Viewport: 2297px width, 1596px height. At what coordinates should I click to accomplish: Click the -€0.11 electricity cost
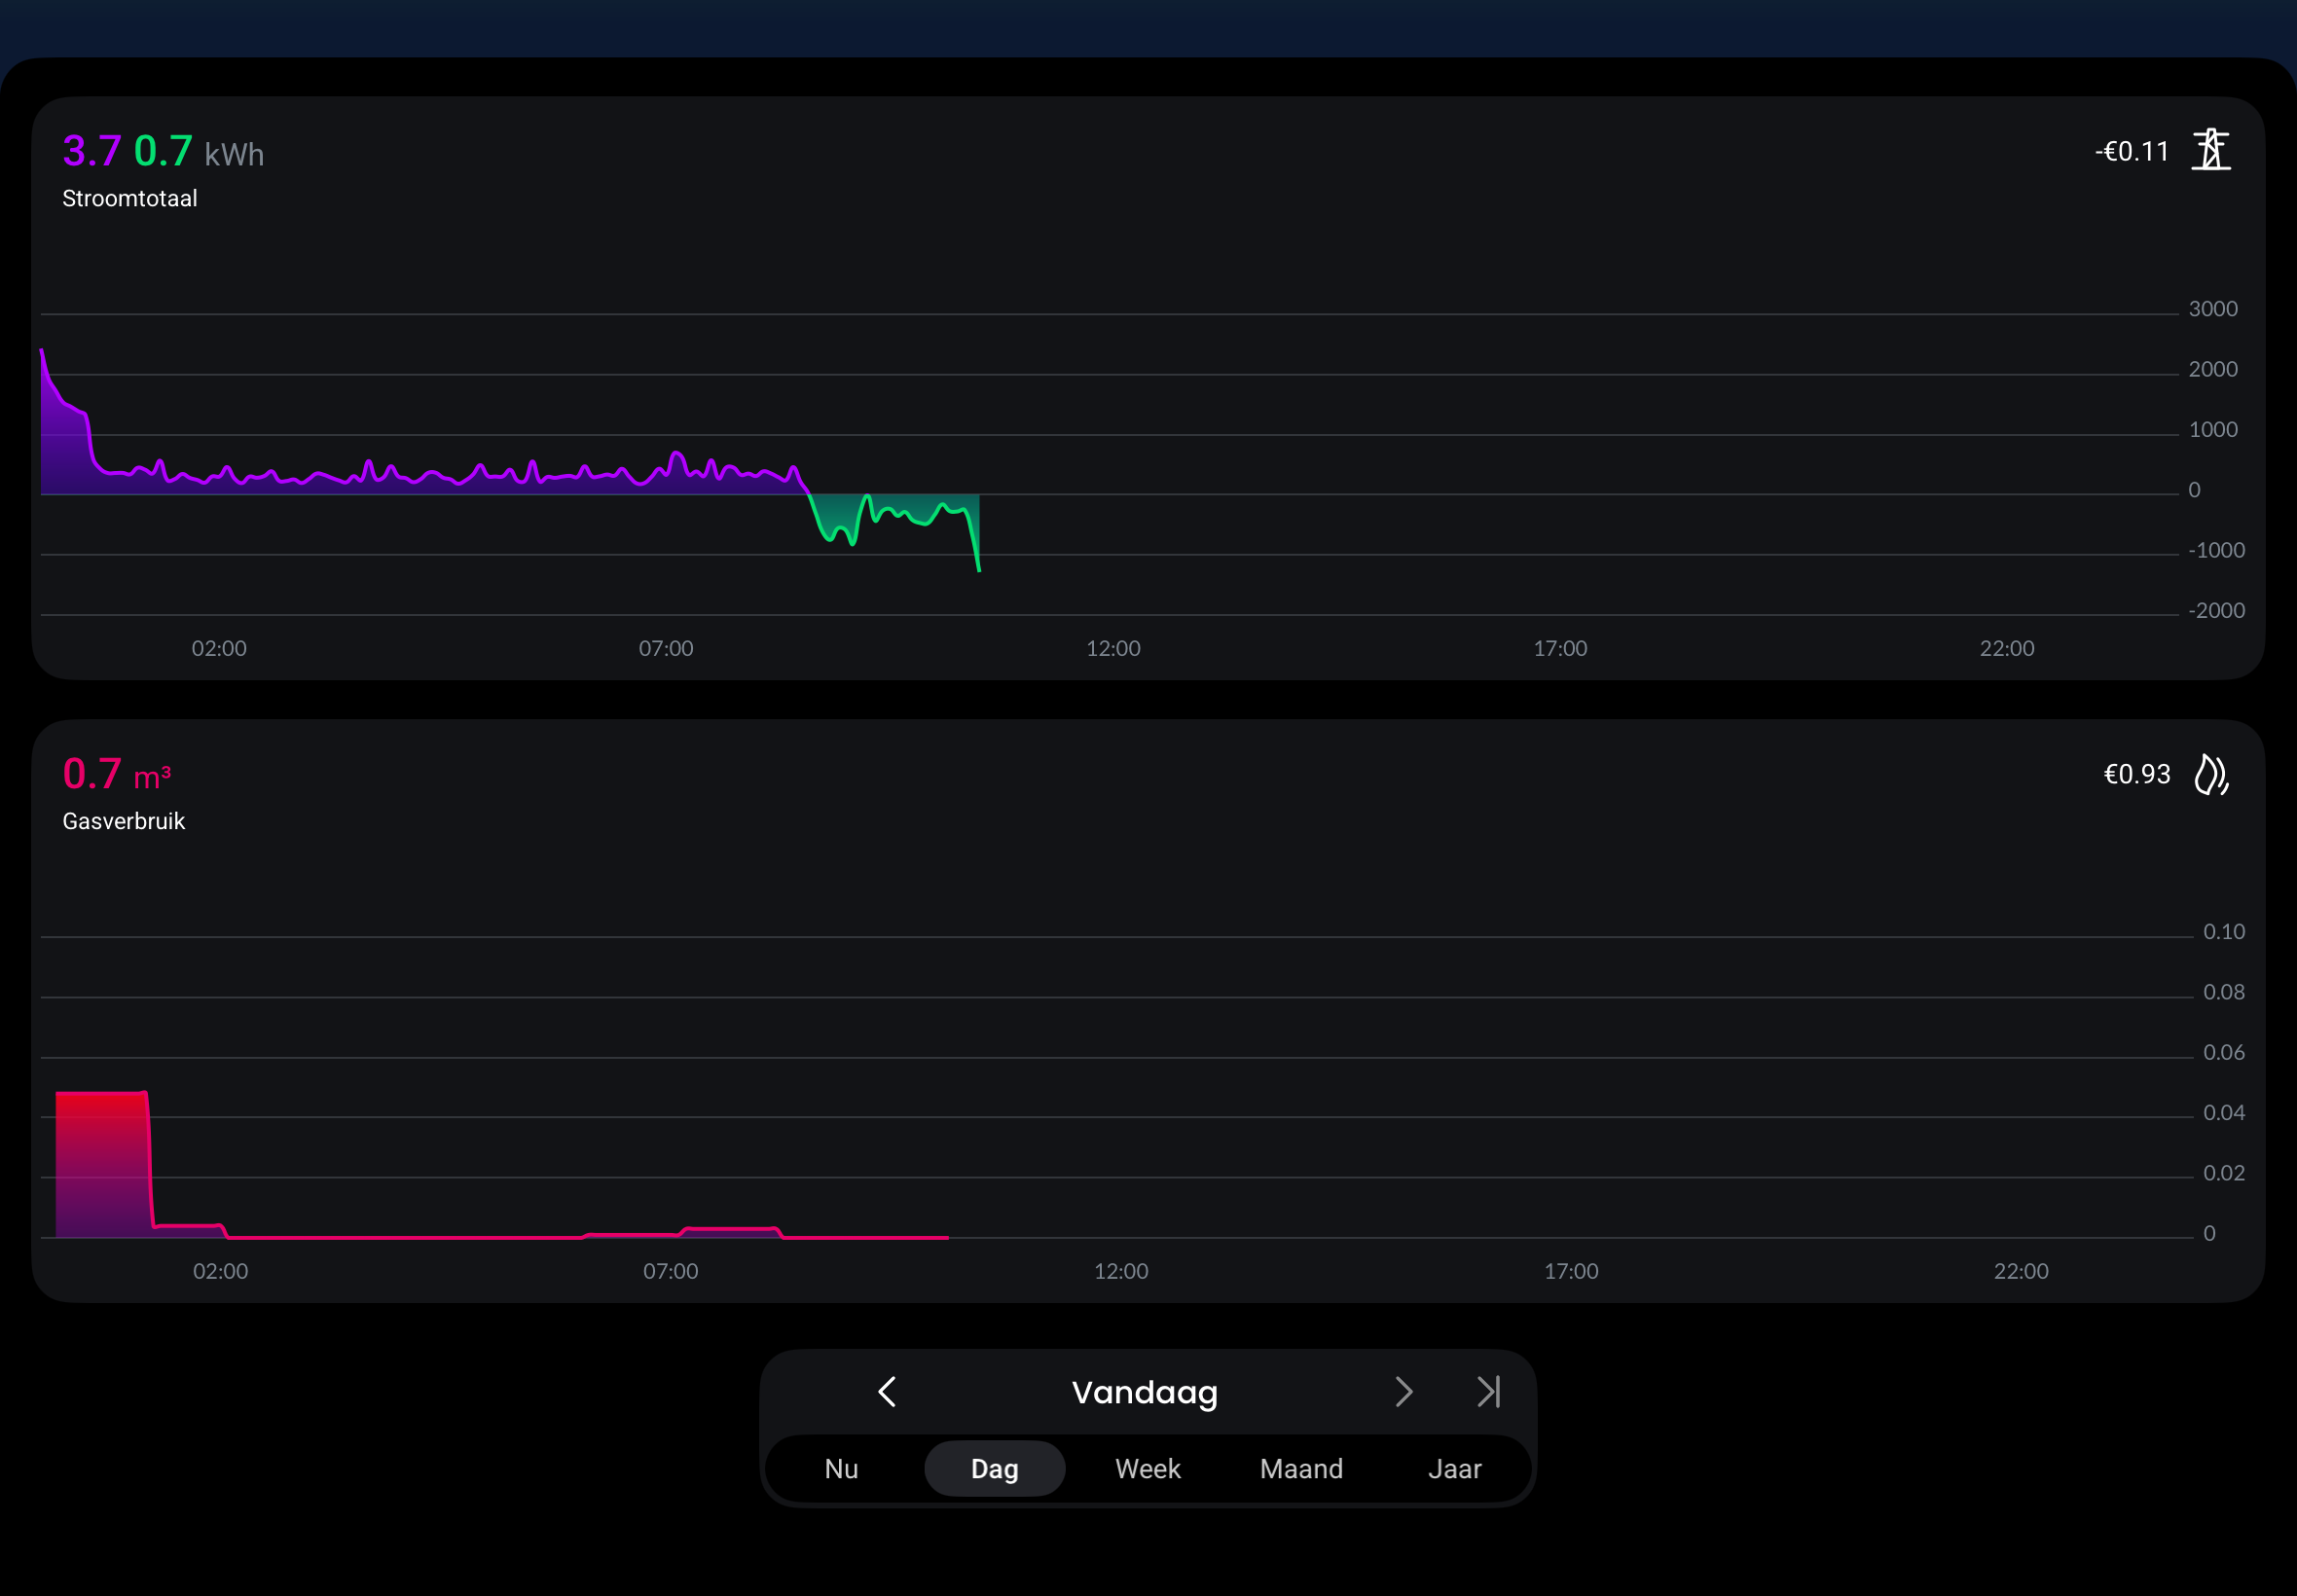2131,151
